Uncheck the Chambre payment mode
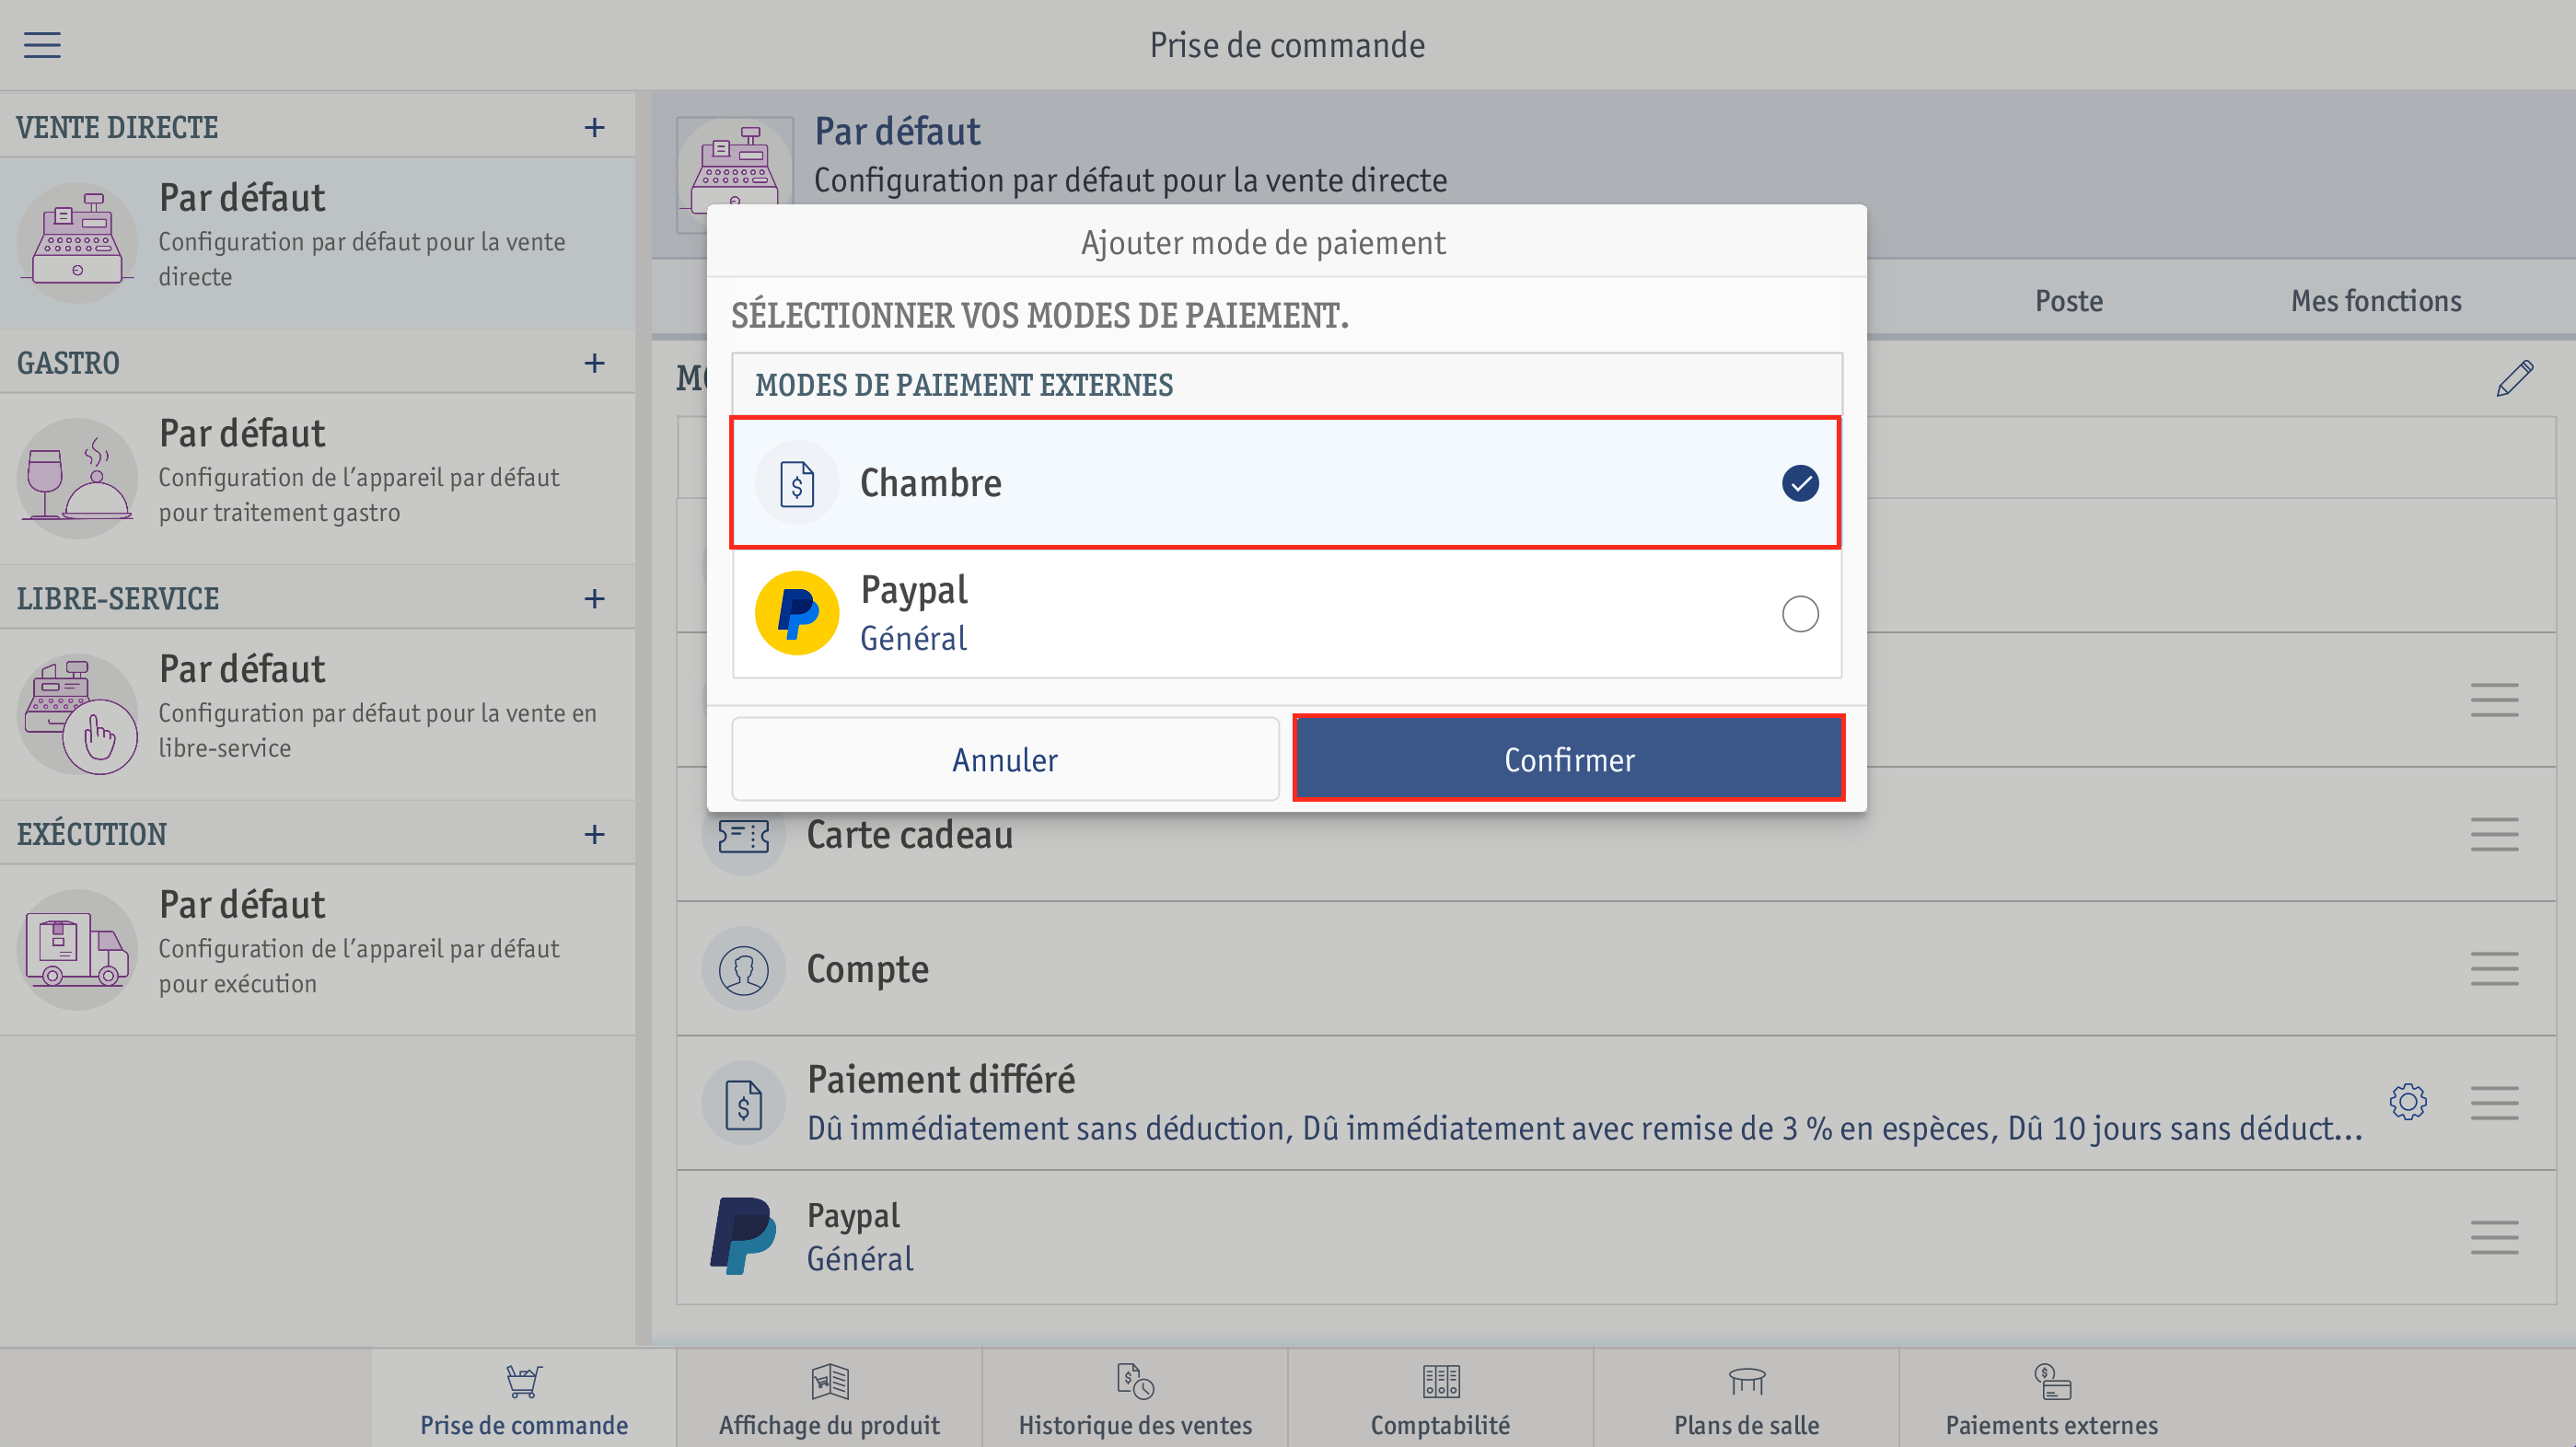The image size is (2576, 1447). click(1800, 483)
